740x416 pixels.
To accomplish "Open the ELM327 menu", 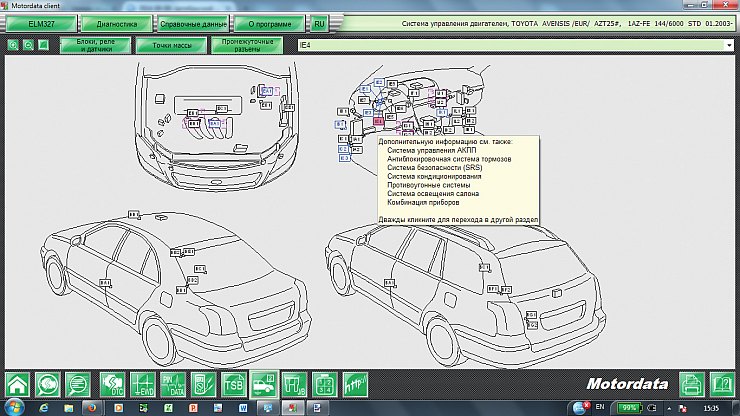I will pyautogui.click(x=41, y=24).
